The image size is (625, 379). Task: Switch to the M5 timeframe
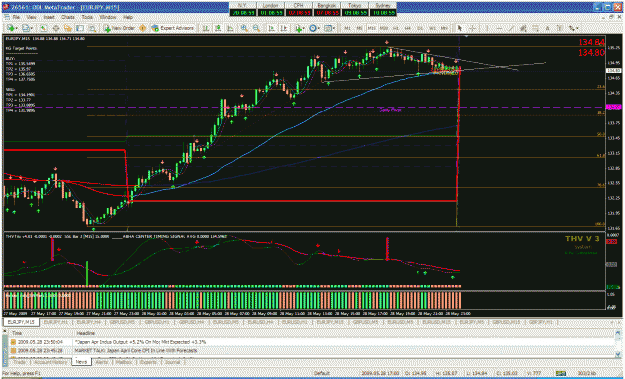click(360, 28)
